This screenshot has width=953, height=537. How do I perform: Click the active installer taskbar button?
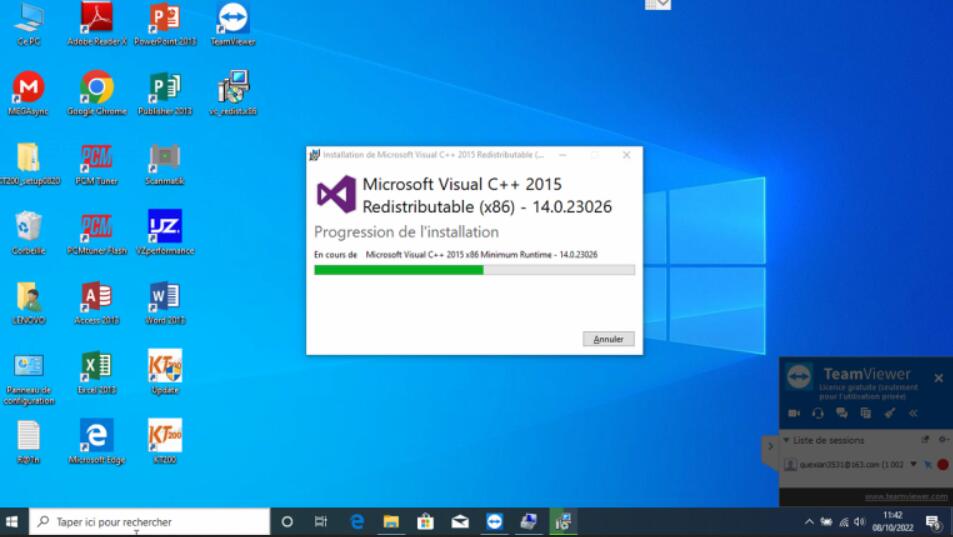[x=563, y=522]
